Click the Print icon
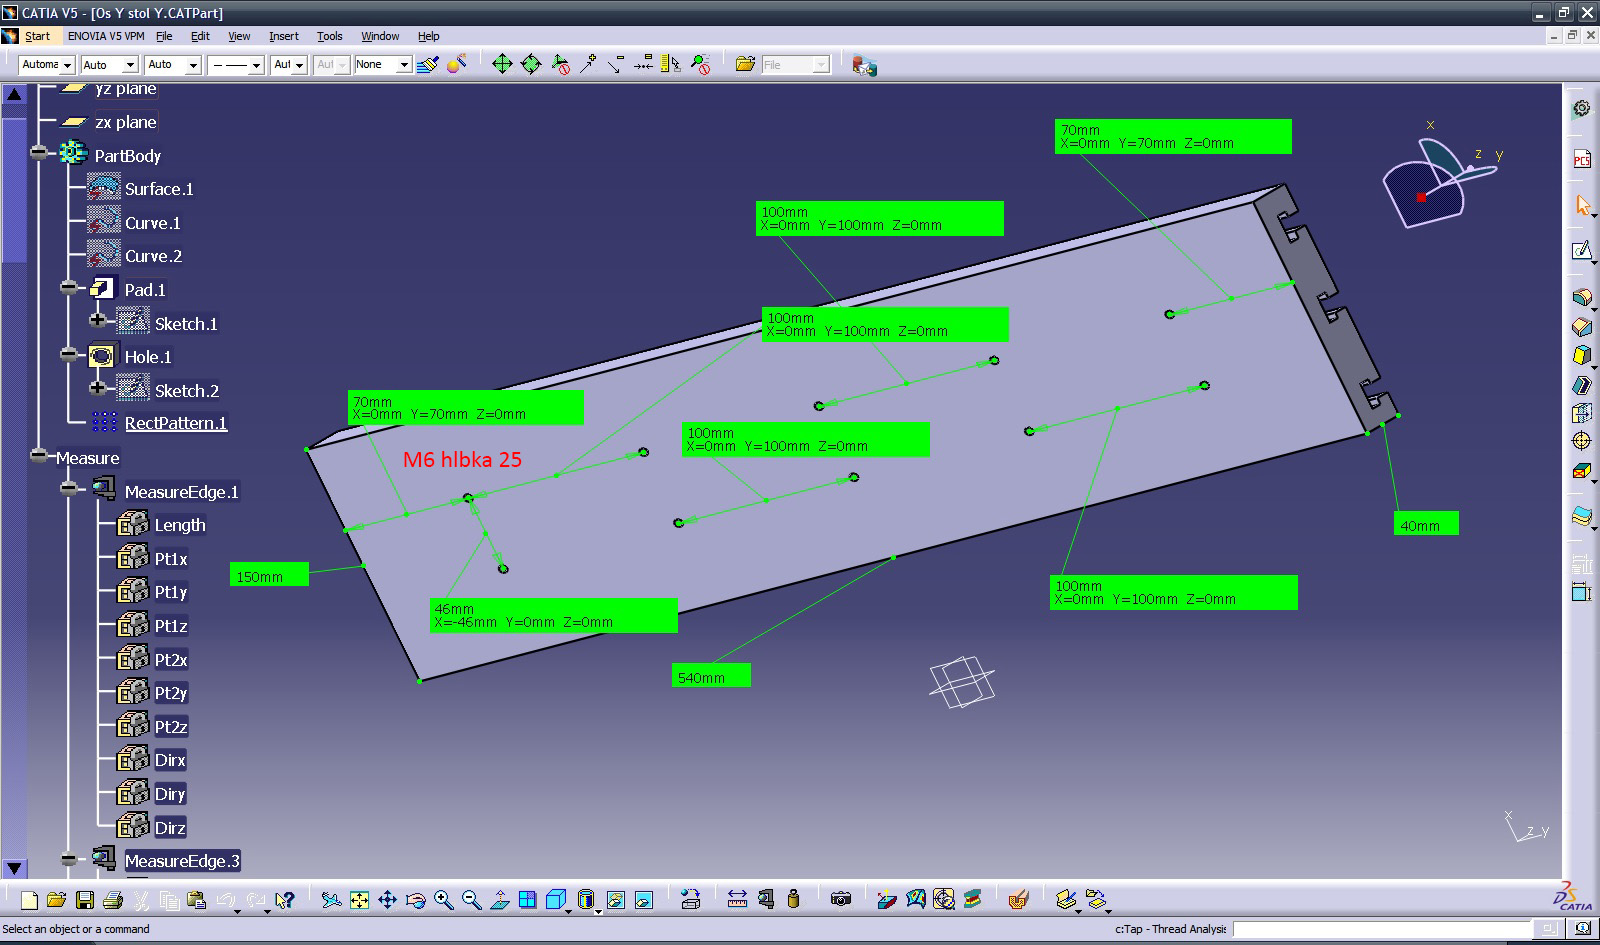 pos(113,900)
